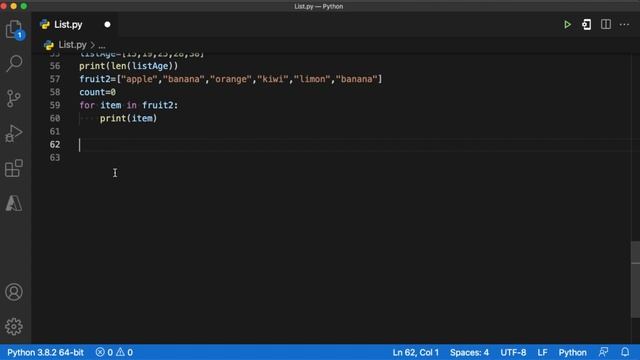Run Python file with play button

pos(567,24)
